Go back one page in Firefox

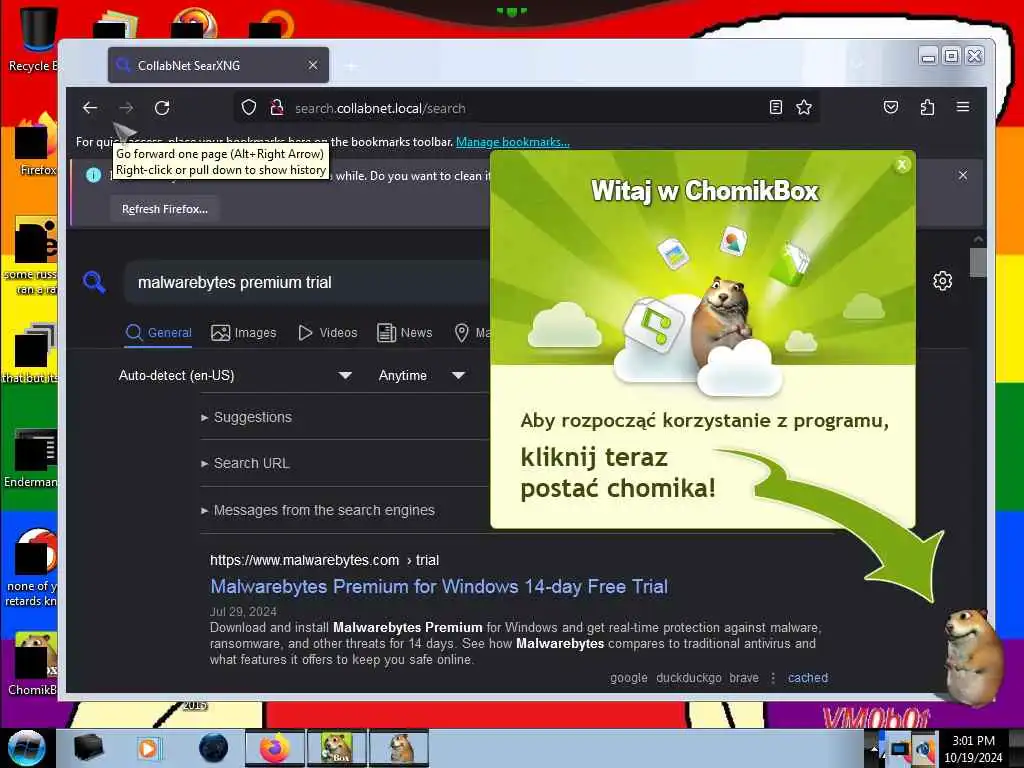[90, 108]
